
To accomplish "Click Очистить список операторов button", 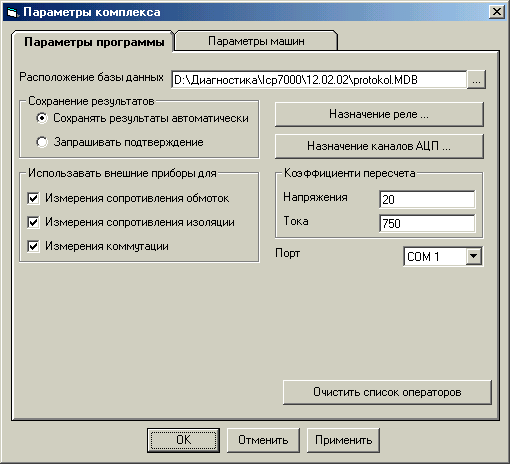I will click(387, 392).
